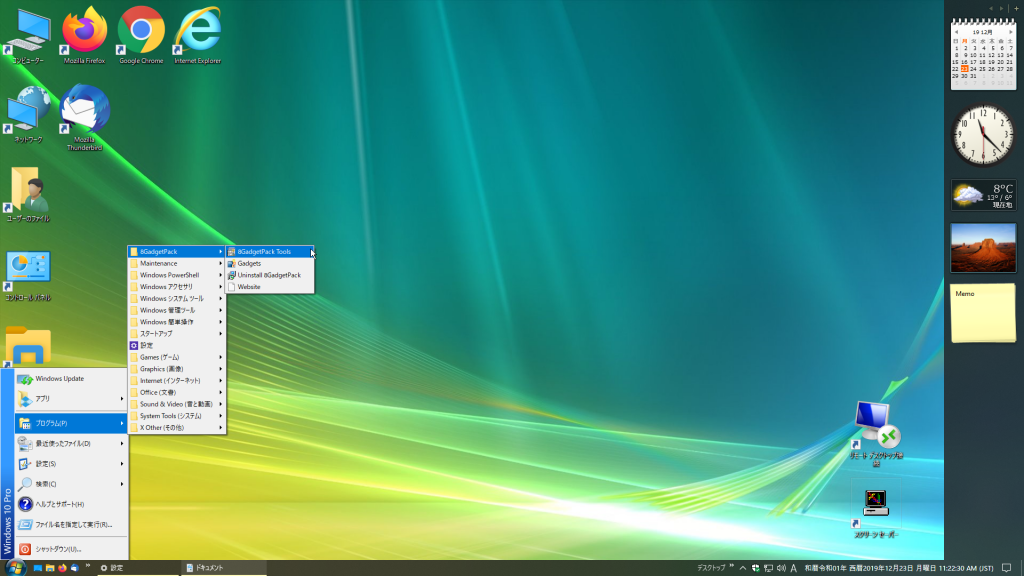Click the ヘルプとサポート help icon entry
This screenshot has width=1024, height=576.
tap(71, 504)
